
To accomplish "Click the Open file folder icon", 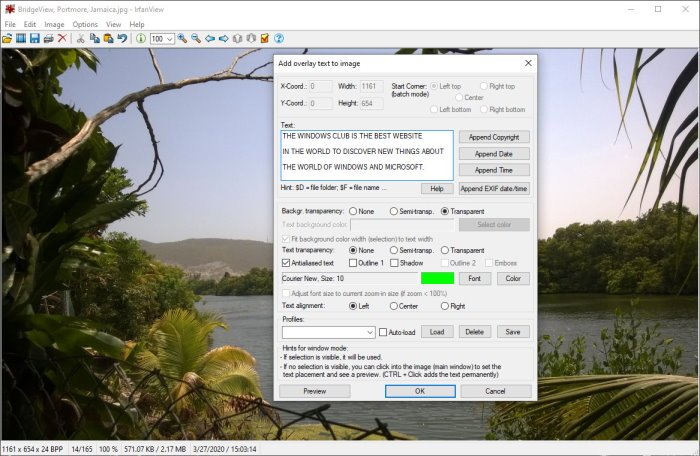I will [7, 38].
